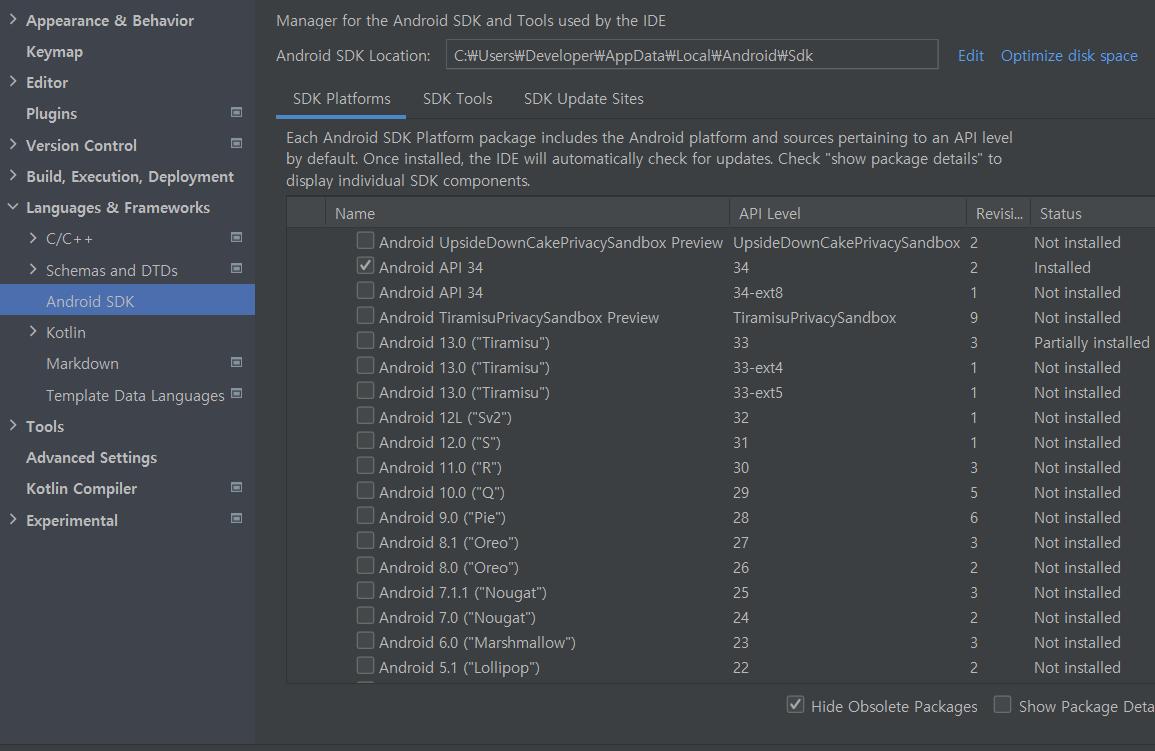The width and height of the screenshot is (1155, 751).
Task: Click the project-level icon beside Schemas and DTDs
Action: coord(236,269)
